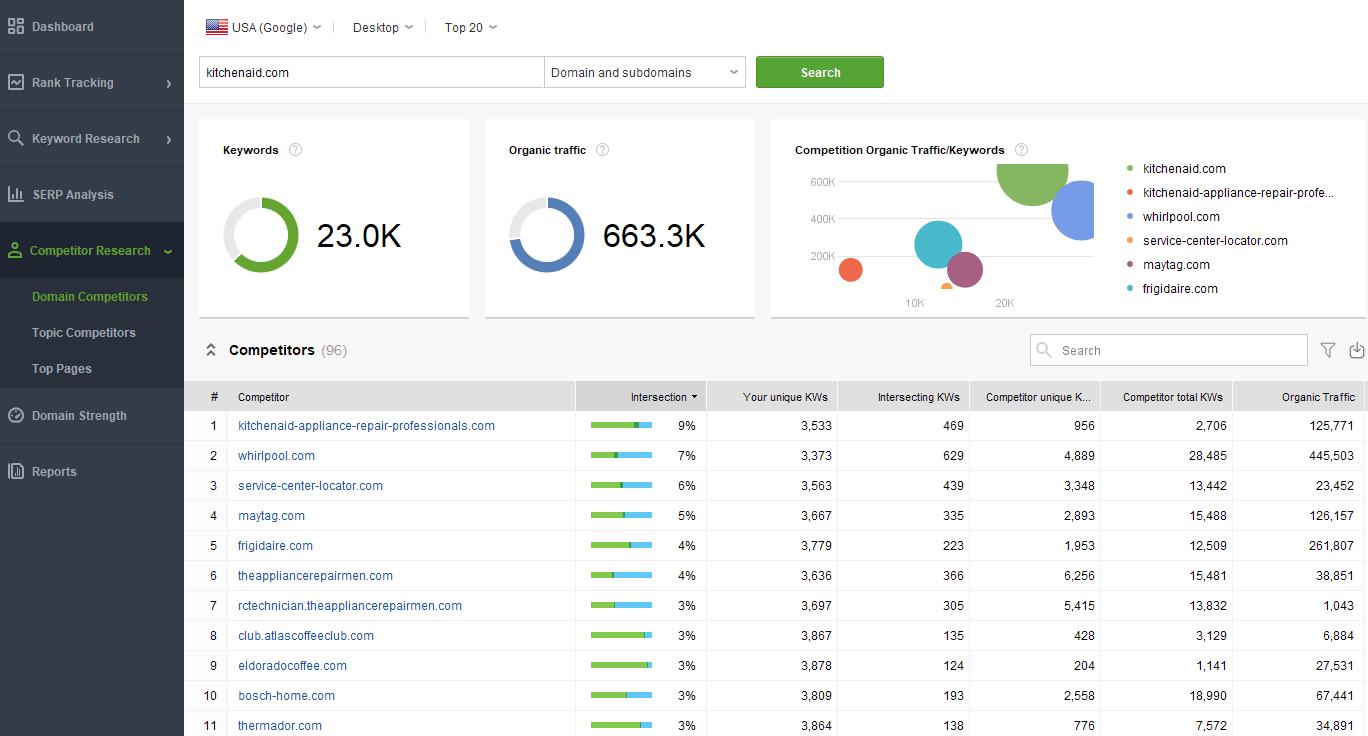
Task: Expand the Keyword Research submenu arrow
Action: [169, 139]
